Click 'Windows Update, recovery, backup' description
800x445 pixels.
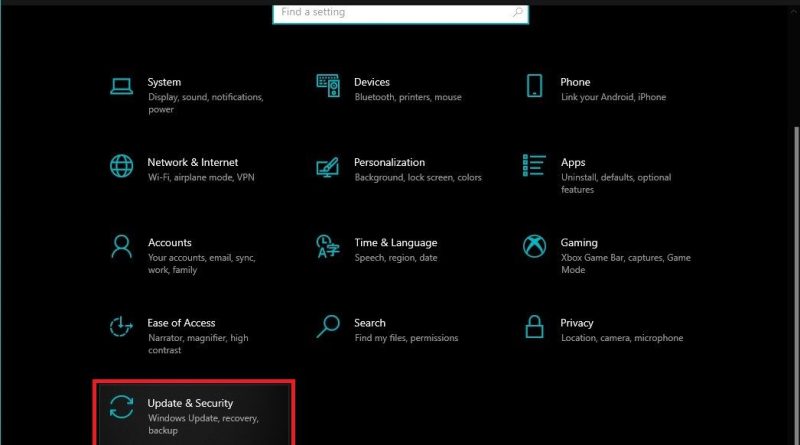coord(203,424)
